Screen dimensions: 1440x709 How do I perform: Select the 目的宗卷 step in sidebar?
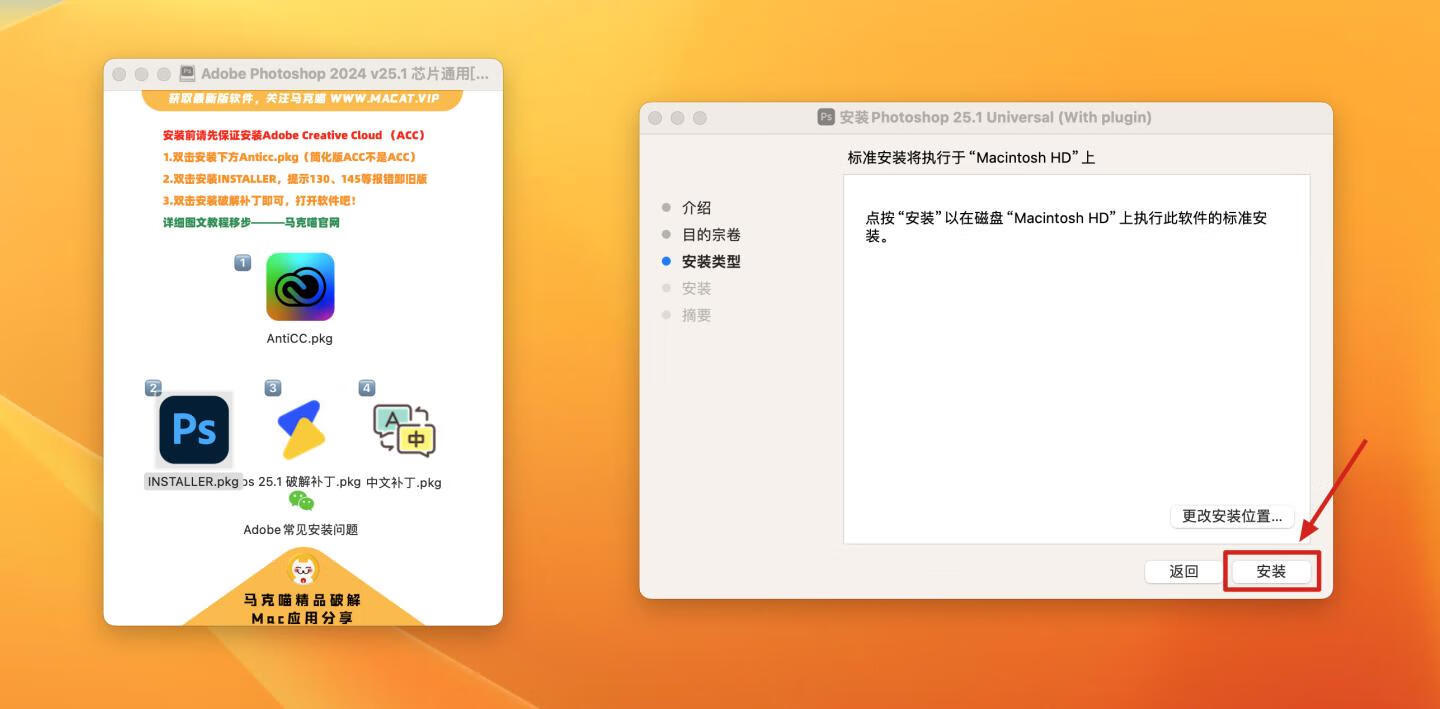(x=711, y=234)
